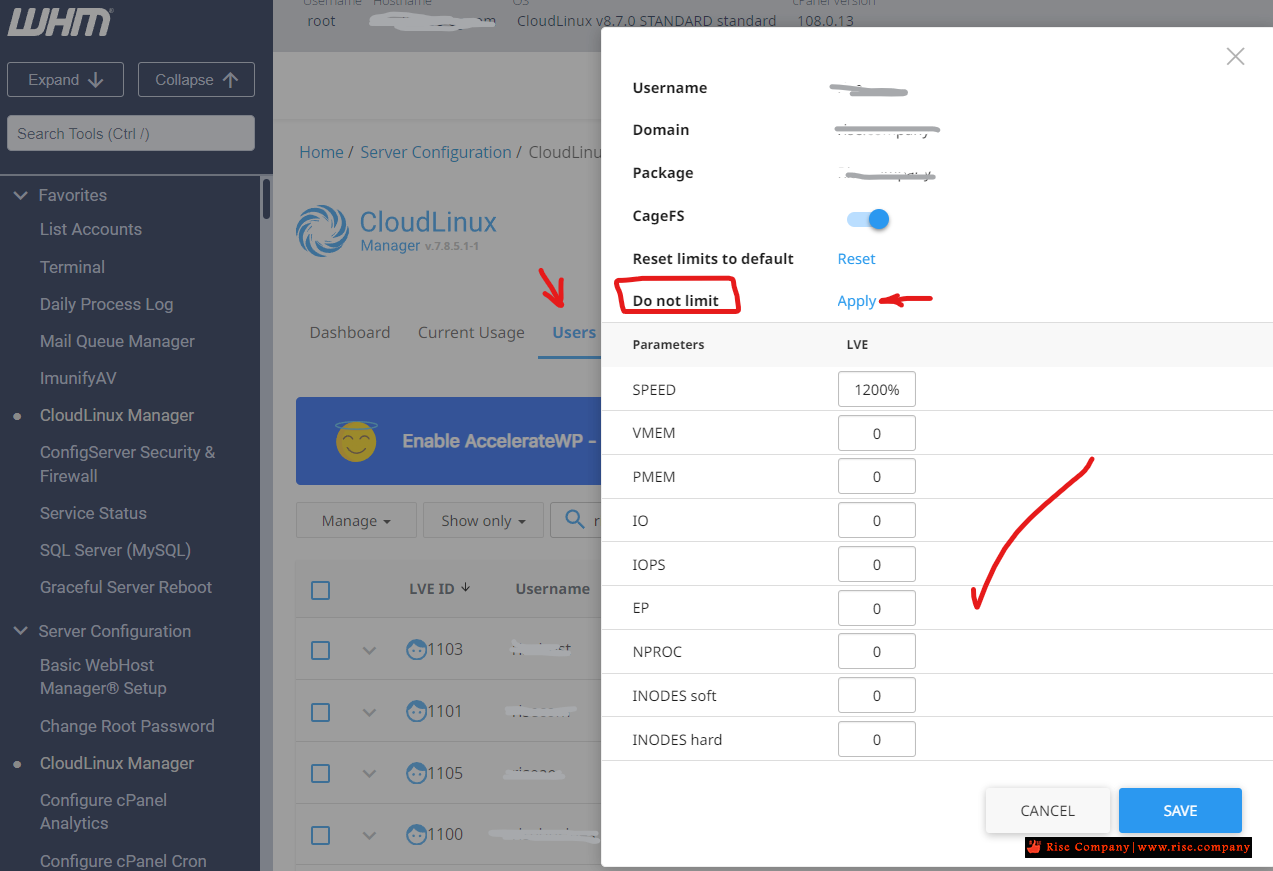Click the SAVE button

click(1180, 811)
